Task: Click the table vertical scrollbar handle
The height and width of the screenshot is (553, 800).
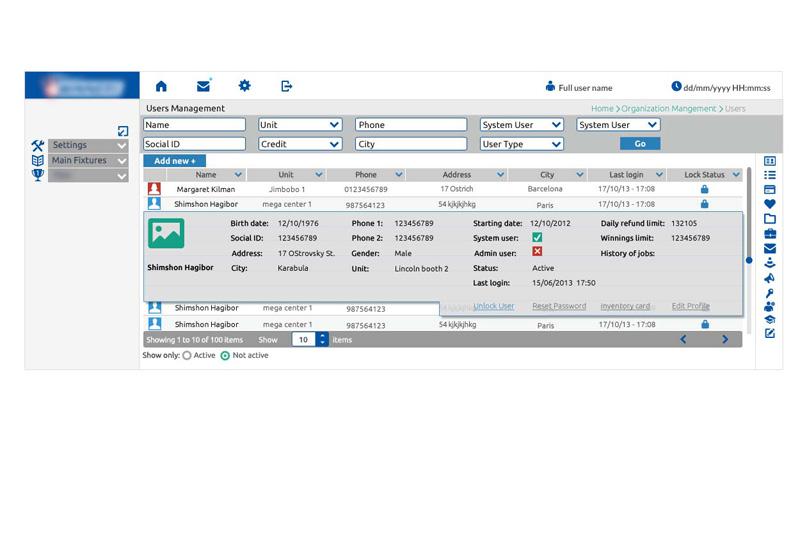Action: [749, 260]
